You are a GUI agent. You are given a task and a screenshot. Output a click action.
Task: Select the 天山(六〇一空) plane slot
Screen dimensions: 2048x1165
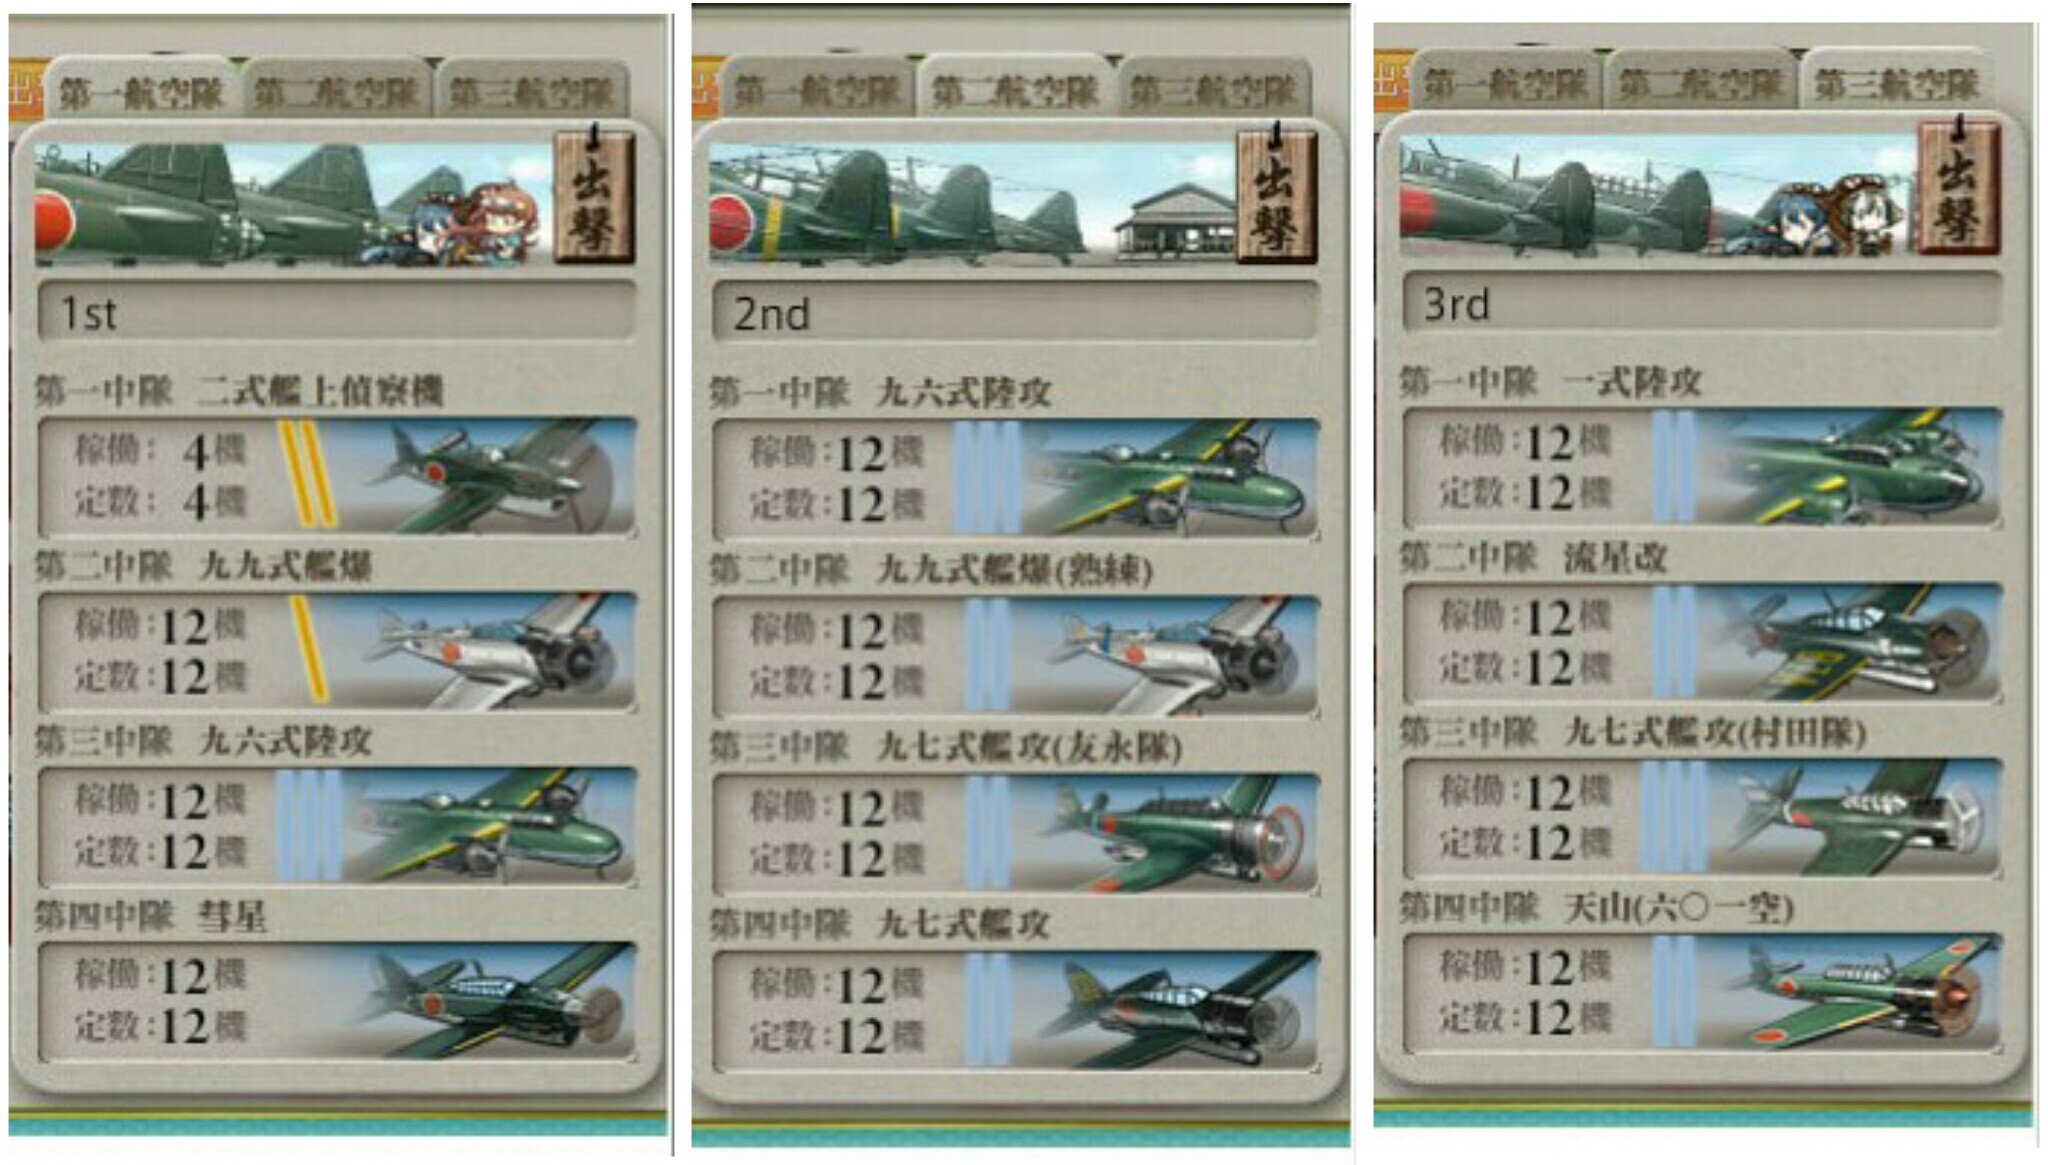[x=1702, y=992]
